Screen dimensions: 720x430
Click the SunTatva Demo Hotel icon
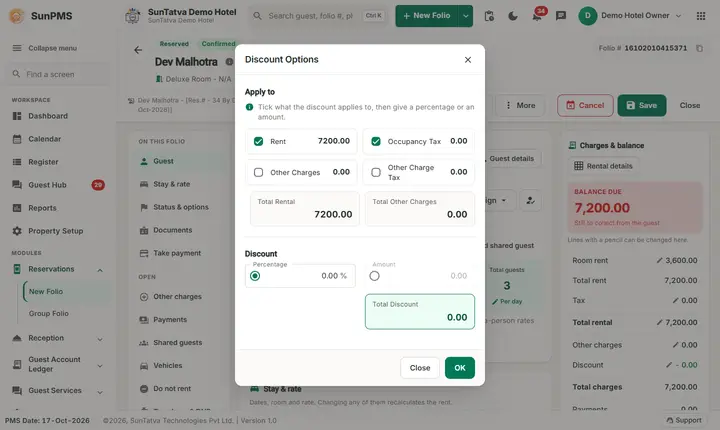132,16
